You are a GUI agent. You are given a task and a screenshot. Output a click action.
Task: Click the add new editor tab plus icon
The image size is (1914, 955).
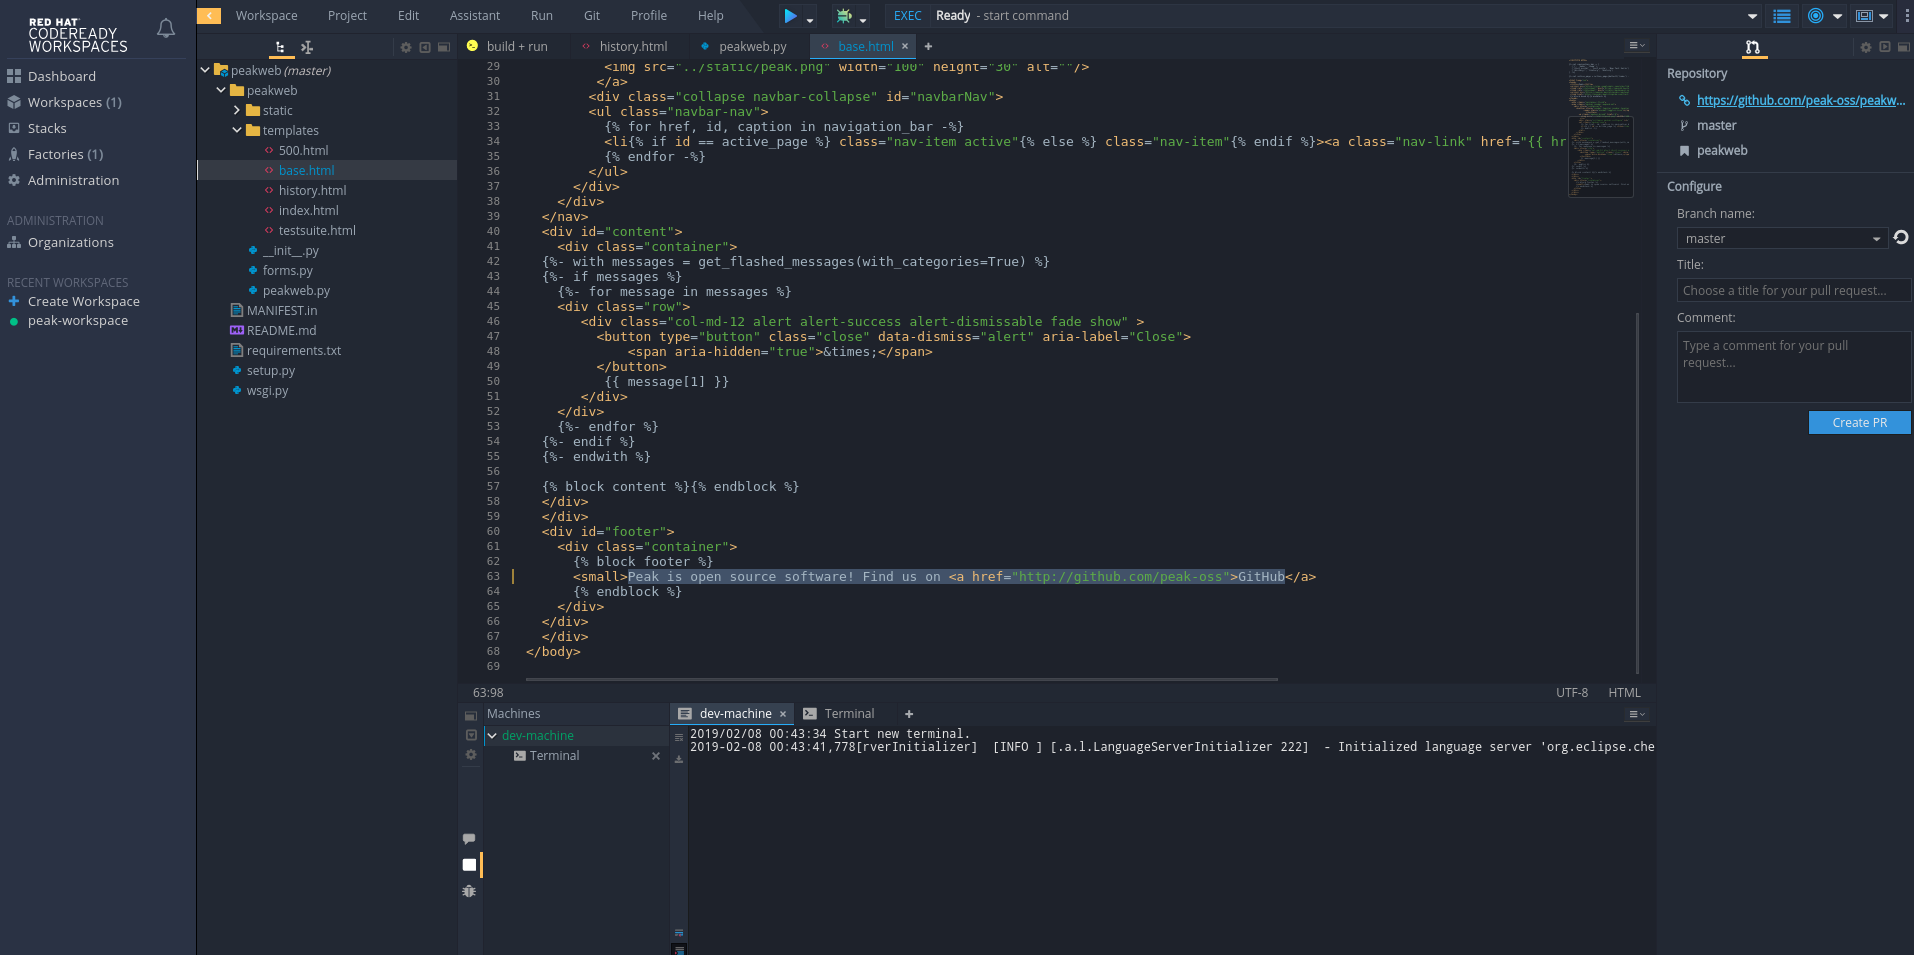[928, 46]
